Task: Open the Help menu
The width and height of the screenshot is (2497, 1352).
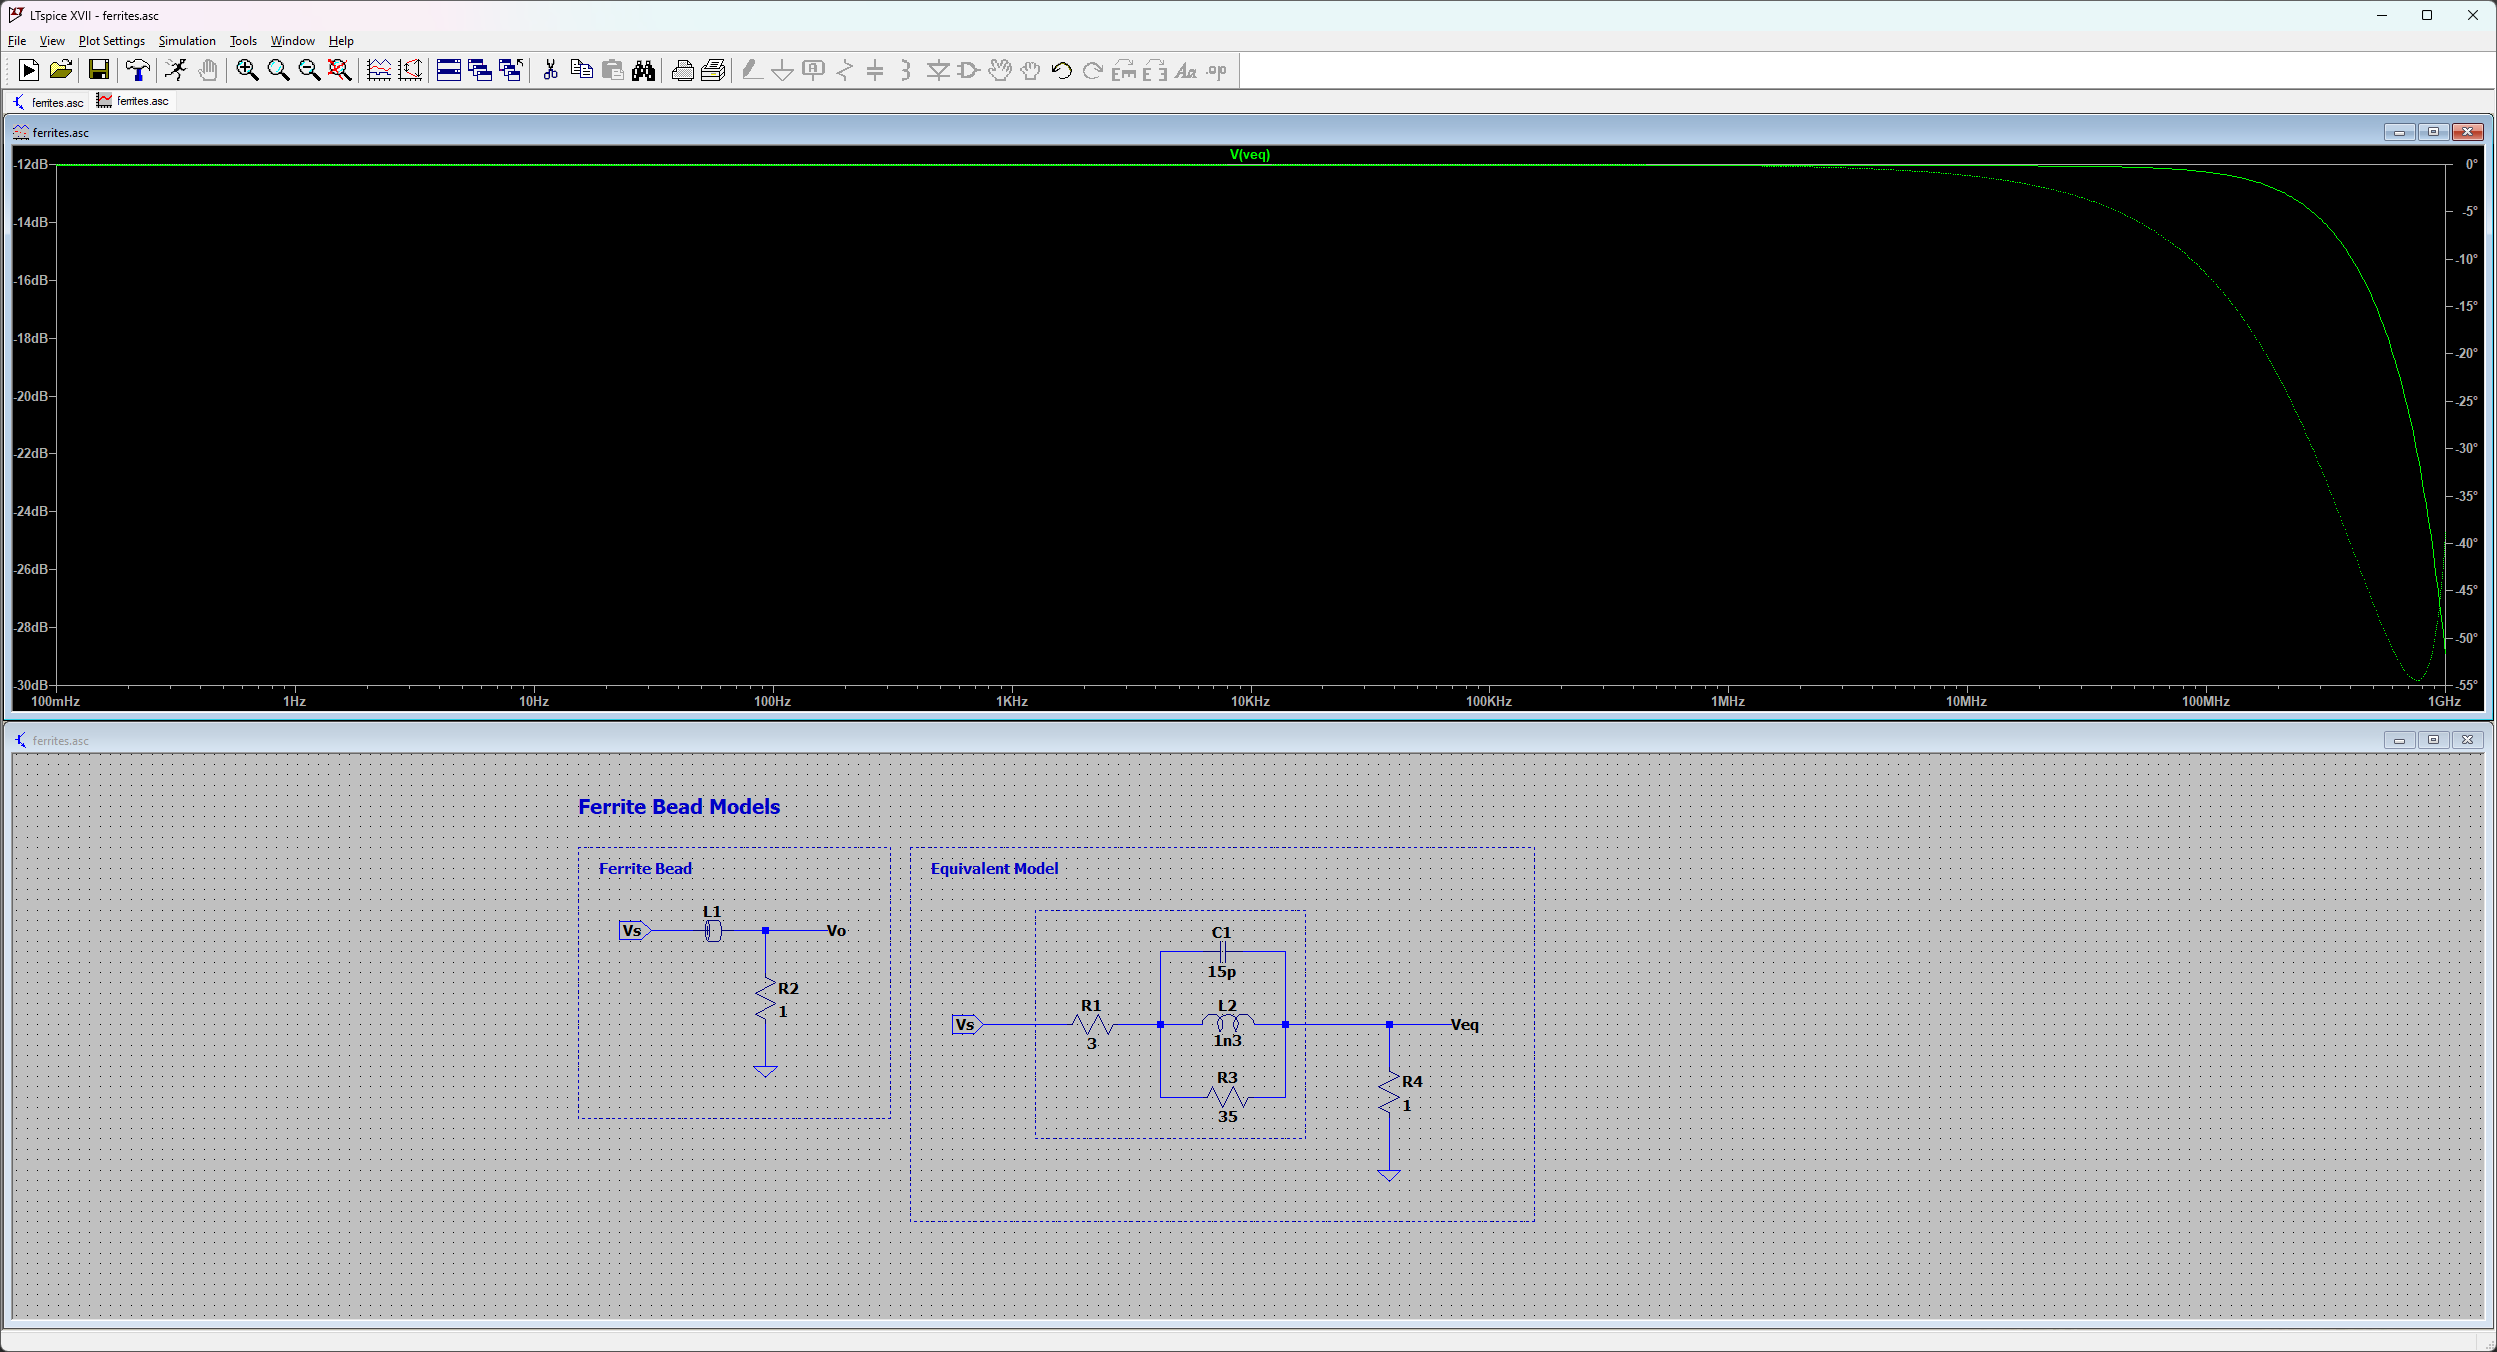Action: (x=341, y=41)
